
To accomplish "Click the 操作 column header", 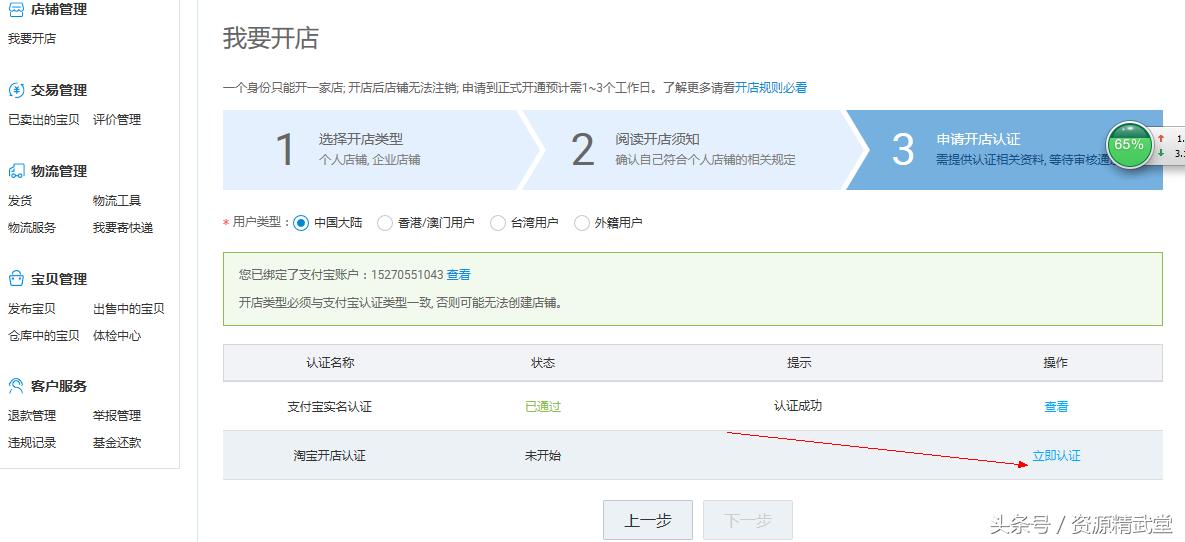I will [1056, 363].
